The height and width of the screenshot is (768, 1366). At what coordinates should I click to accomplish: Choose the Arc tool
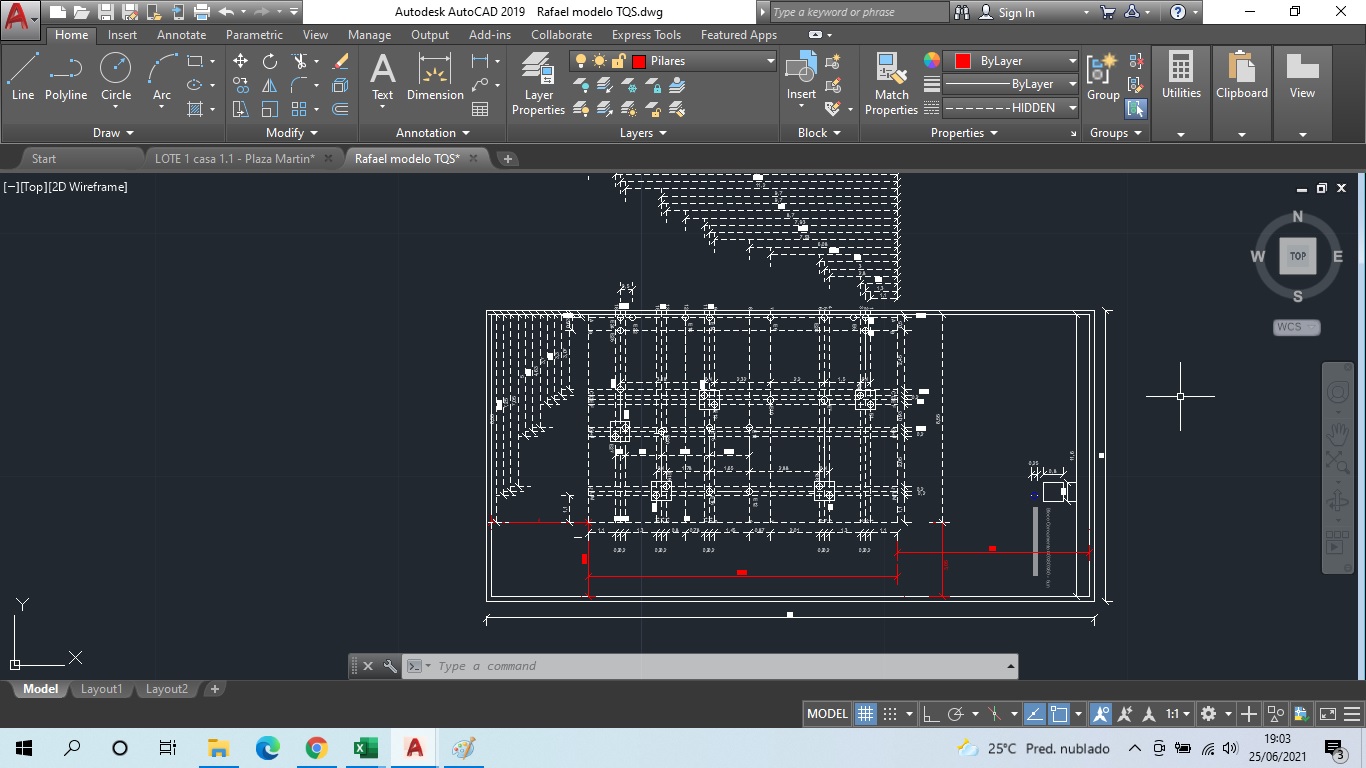(162, 77)
